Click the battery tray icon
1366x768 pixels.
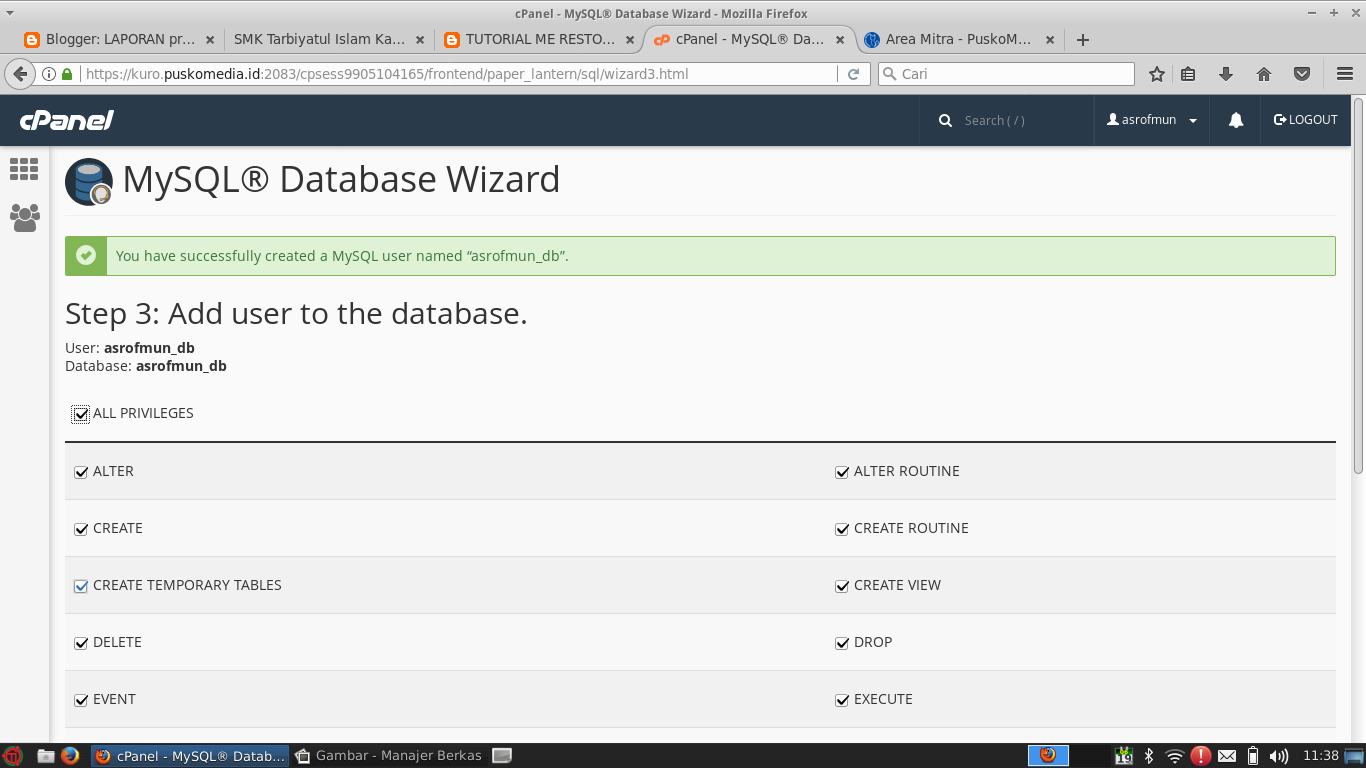[x=1253, y=756]
